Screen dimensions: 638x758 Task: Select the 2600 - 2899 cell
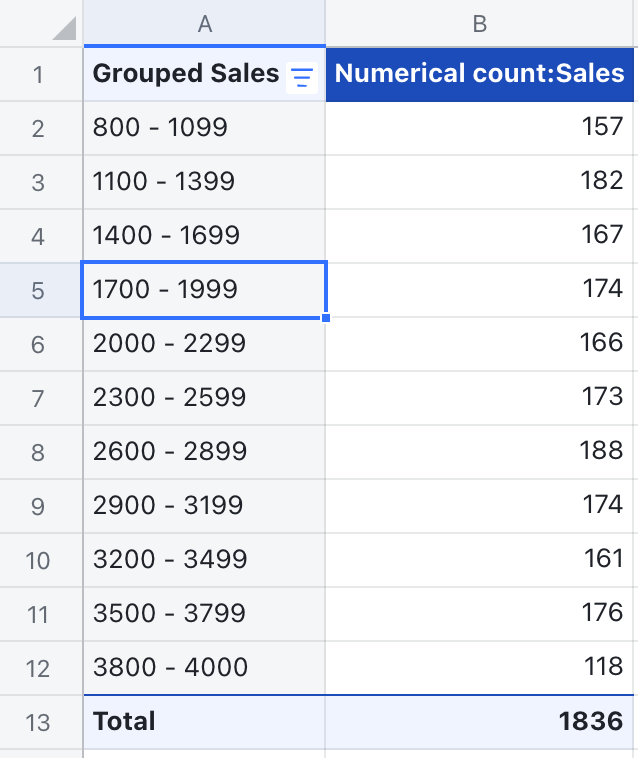[204, 451]
